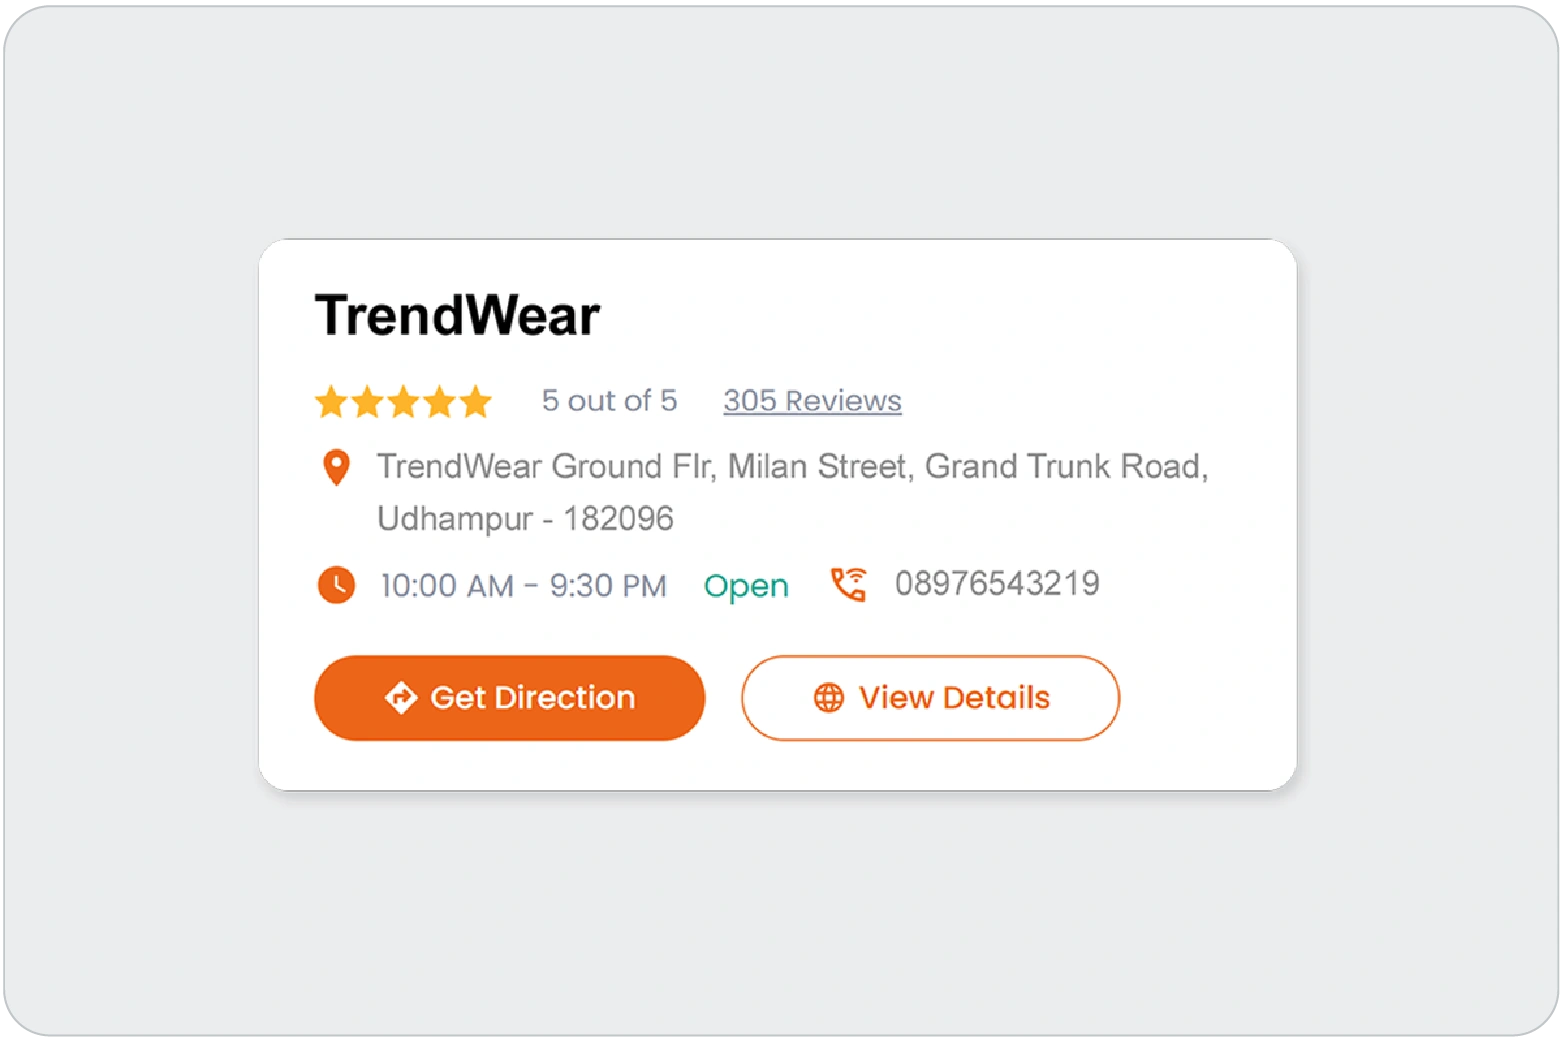
Task: Click the Udhampur - 182096 pincode line
Action: click(x=525, y=519)
